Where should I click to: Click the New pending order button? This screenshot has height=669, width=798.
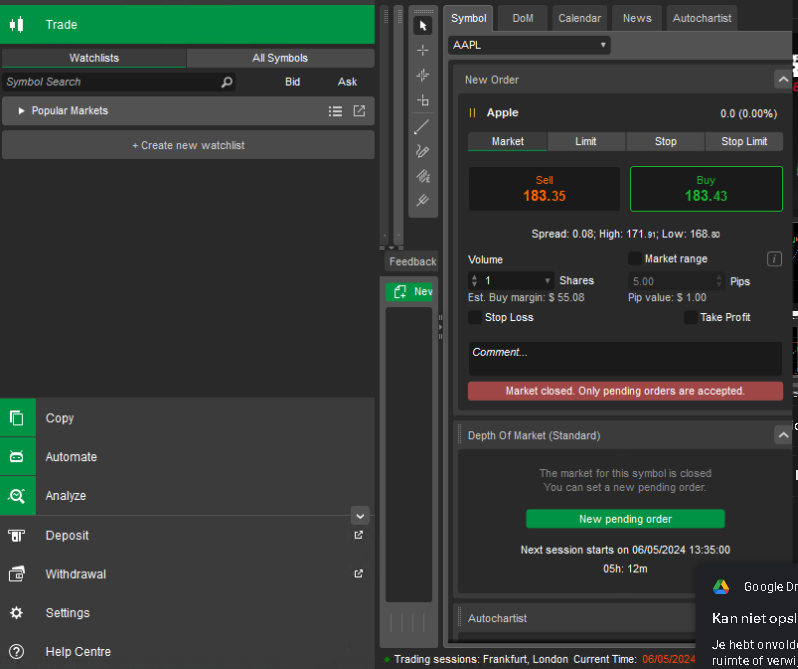tap(625, 519)
